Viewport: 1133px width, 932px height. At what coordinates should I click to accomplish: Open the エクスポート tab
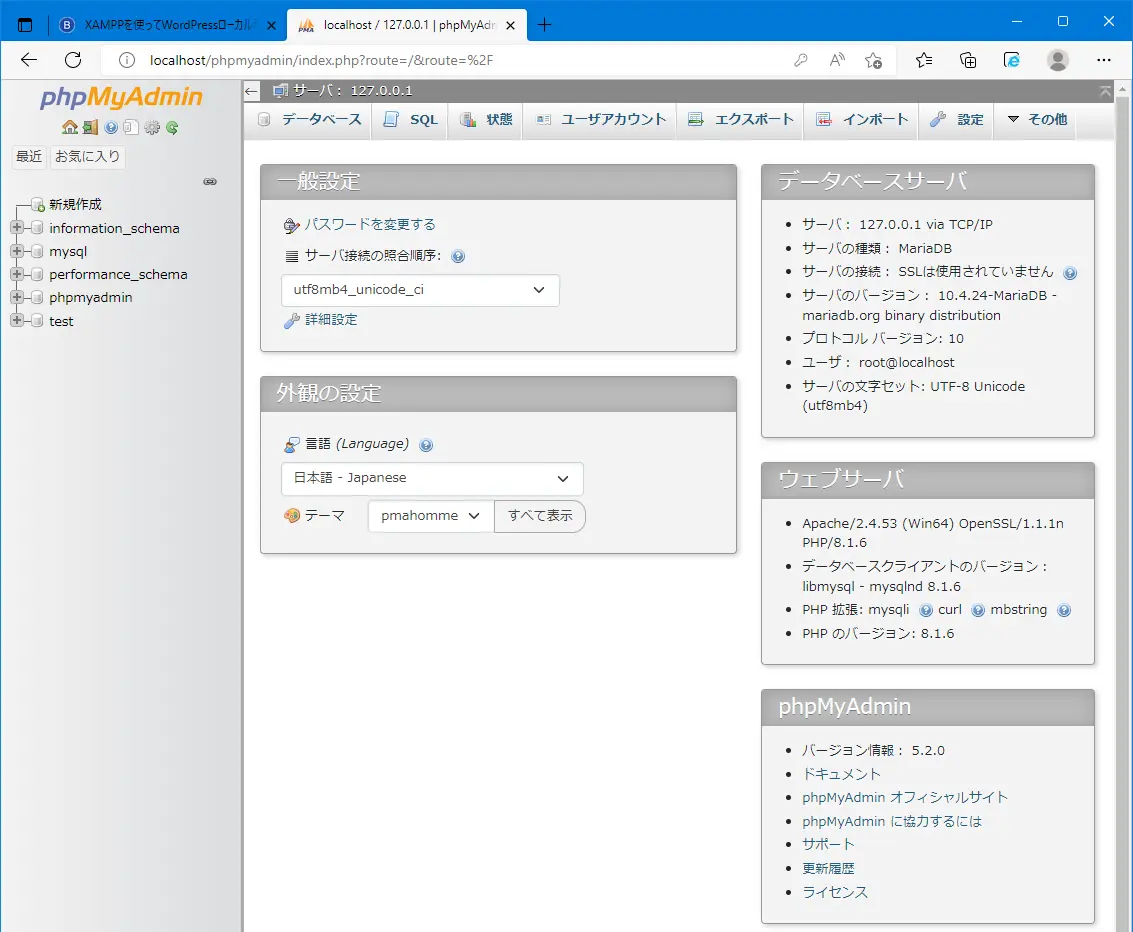click(741, 119)
